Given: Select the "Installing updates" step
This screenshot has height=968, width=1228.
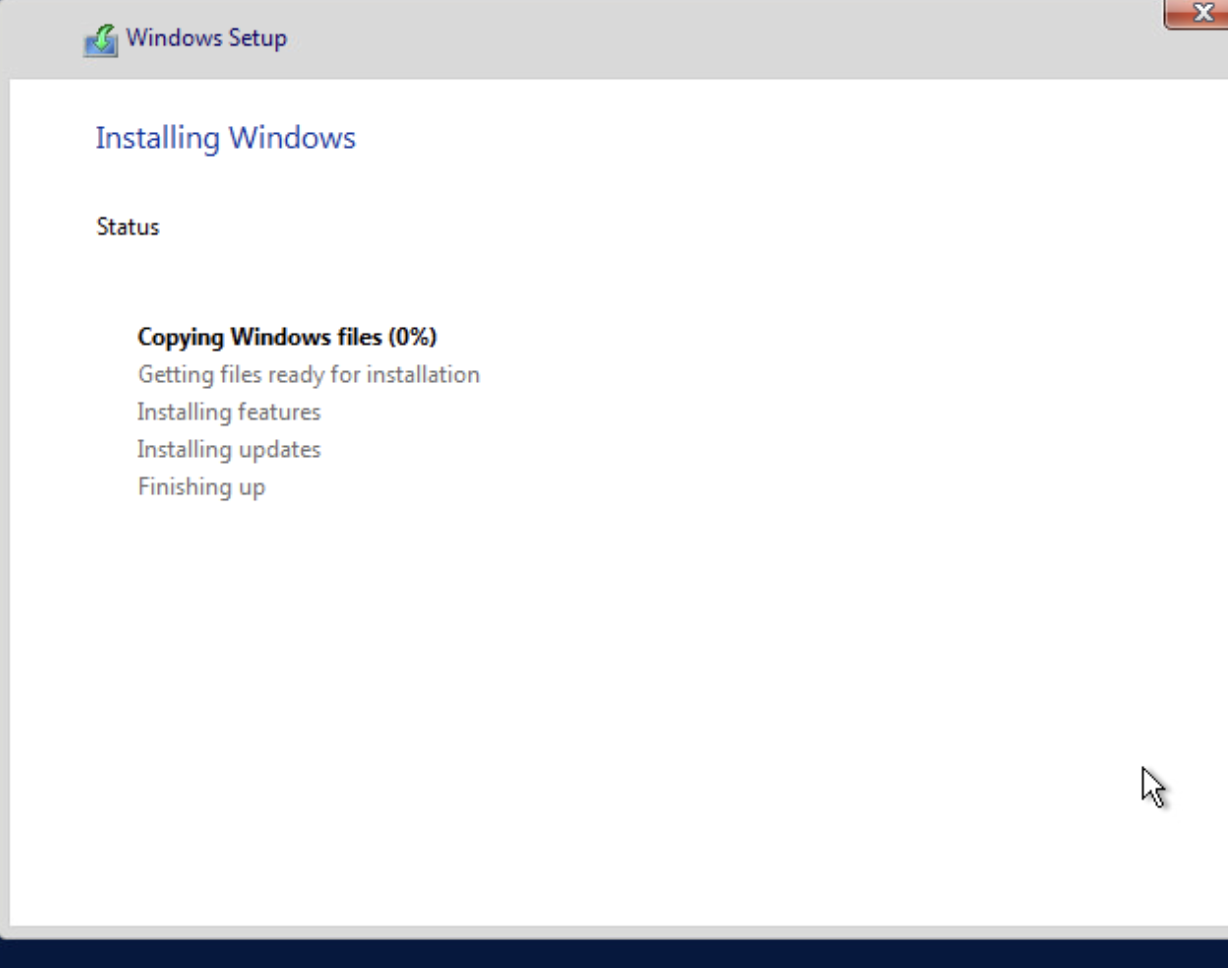Looking at the screenshot, I should [228, 450].
